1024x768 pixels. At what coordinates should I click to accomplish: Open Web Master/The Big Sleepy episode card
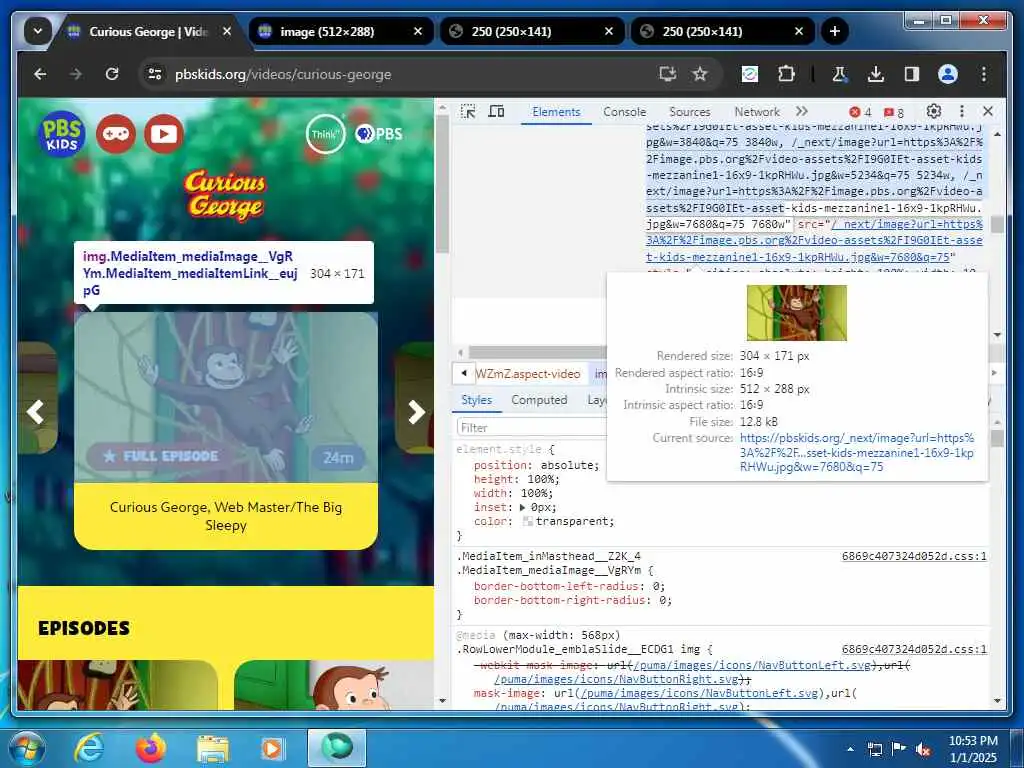point(226,430)
